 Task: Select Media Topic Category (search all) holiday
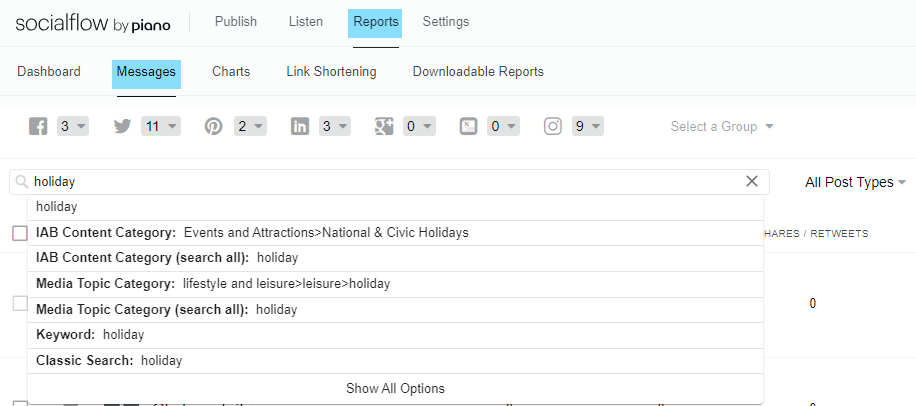395,310
